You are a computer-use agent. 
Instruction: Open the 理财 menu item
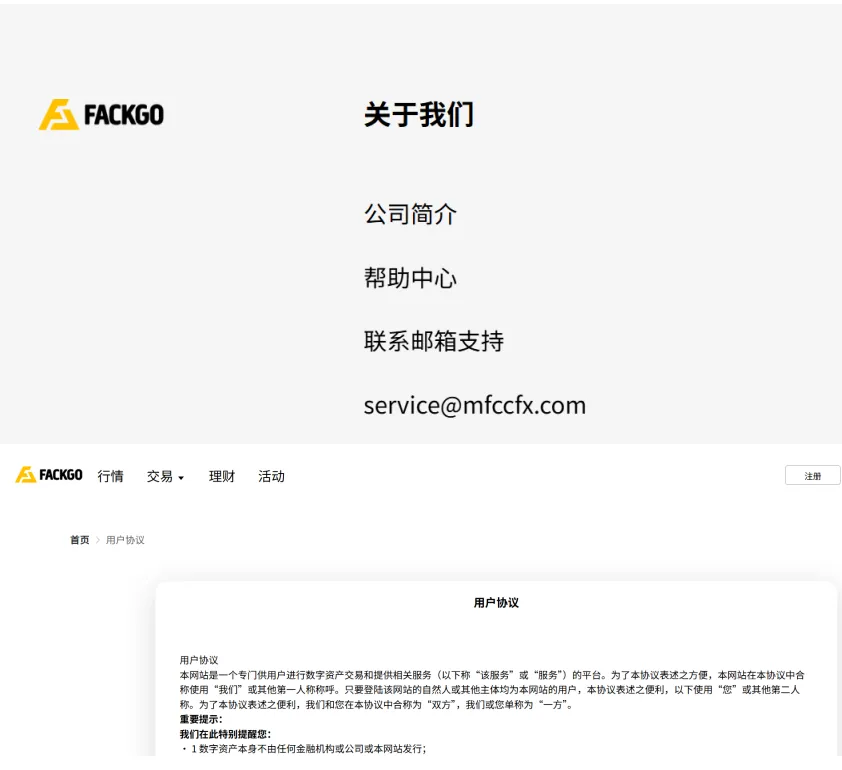pos(222,476)
